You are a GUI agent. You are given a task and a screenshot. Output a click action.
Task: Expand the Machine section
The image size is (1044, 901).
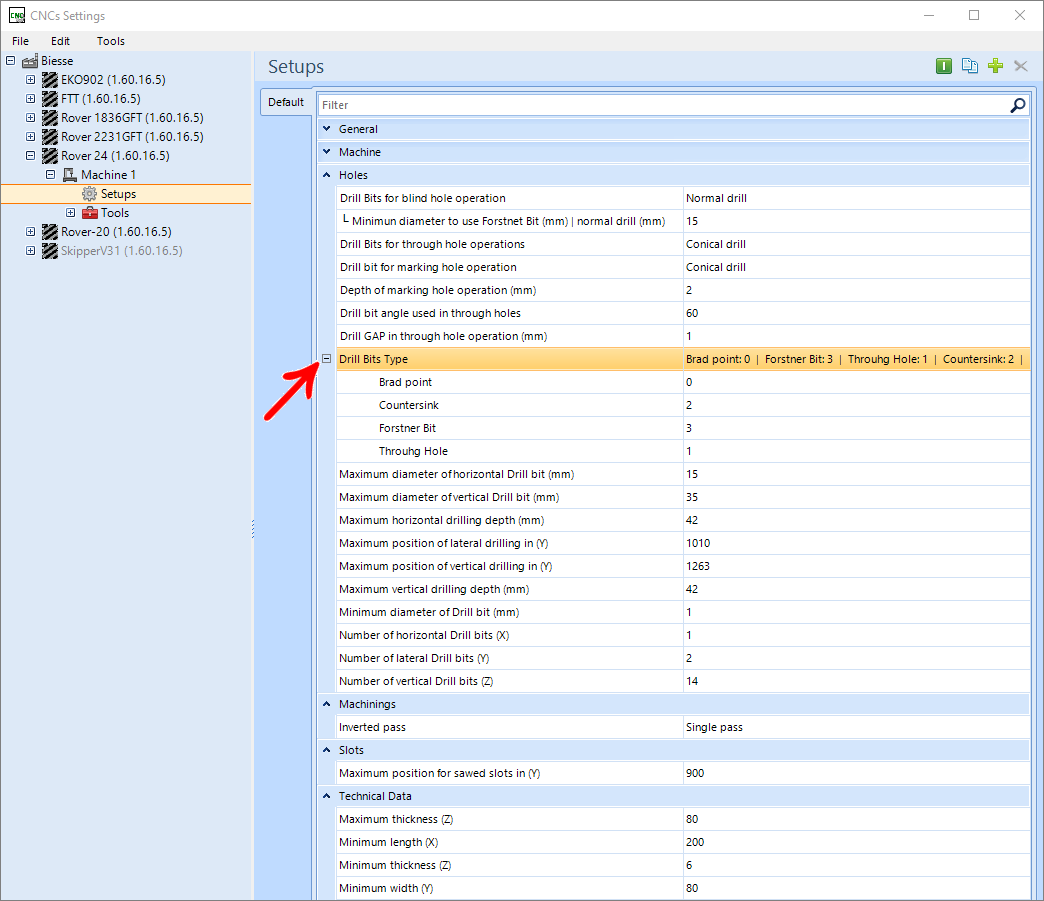click(327, 152)
